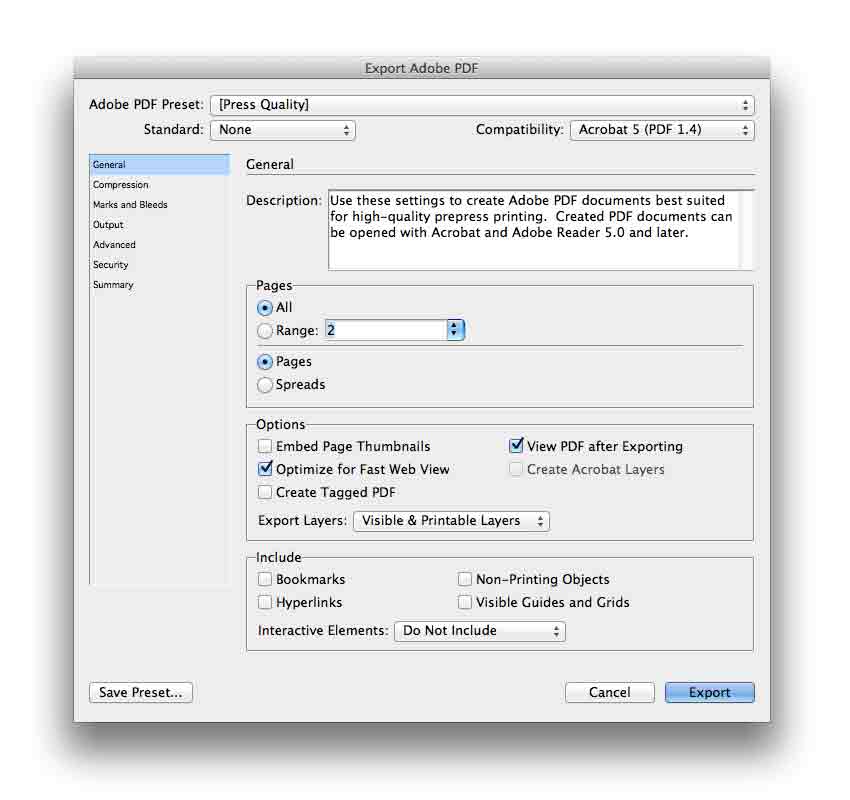
Task: Open the Standard dropdown set to None
Action: [x=282, y=130]
